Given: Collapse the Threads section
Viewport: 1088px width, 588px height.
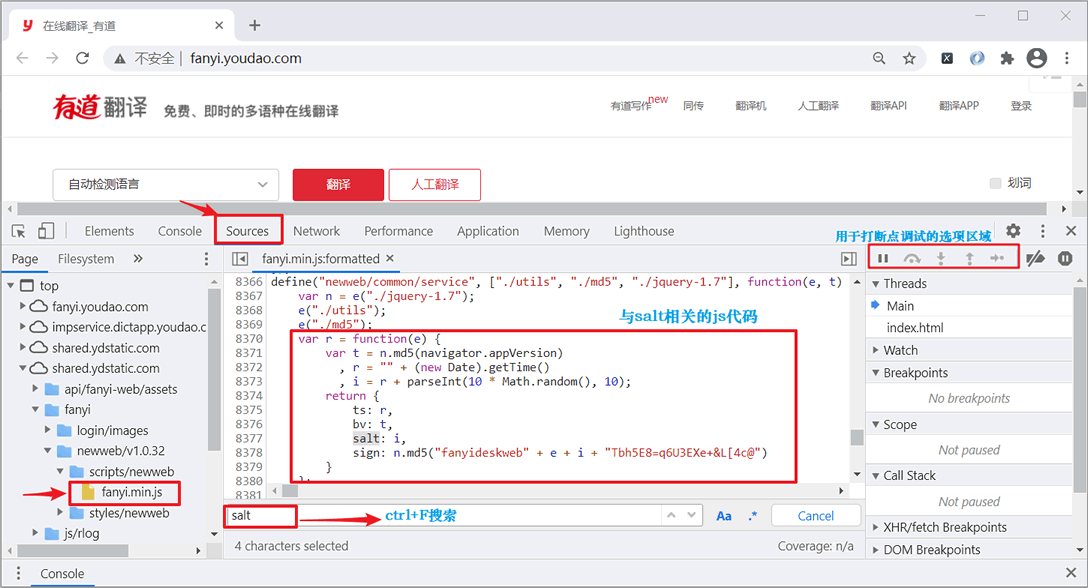Looking at the screenshot, I should tap(876, 283).
